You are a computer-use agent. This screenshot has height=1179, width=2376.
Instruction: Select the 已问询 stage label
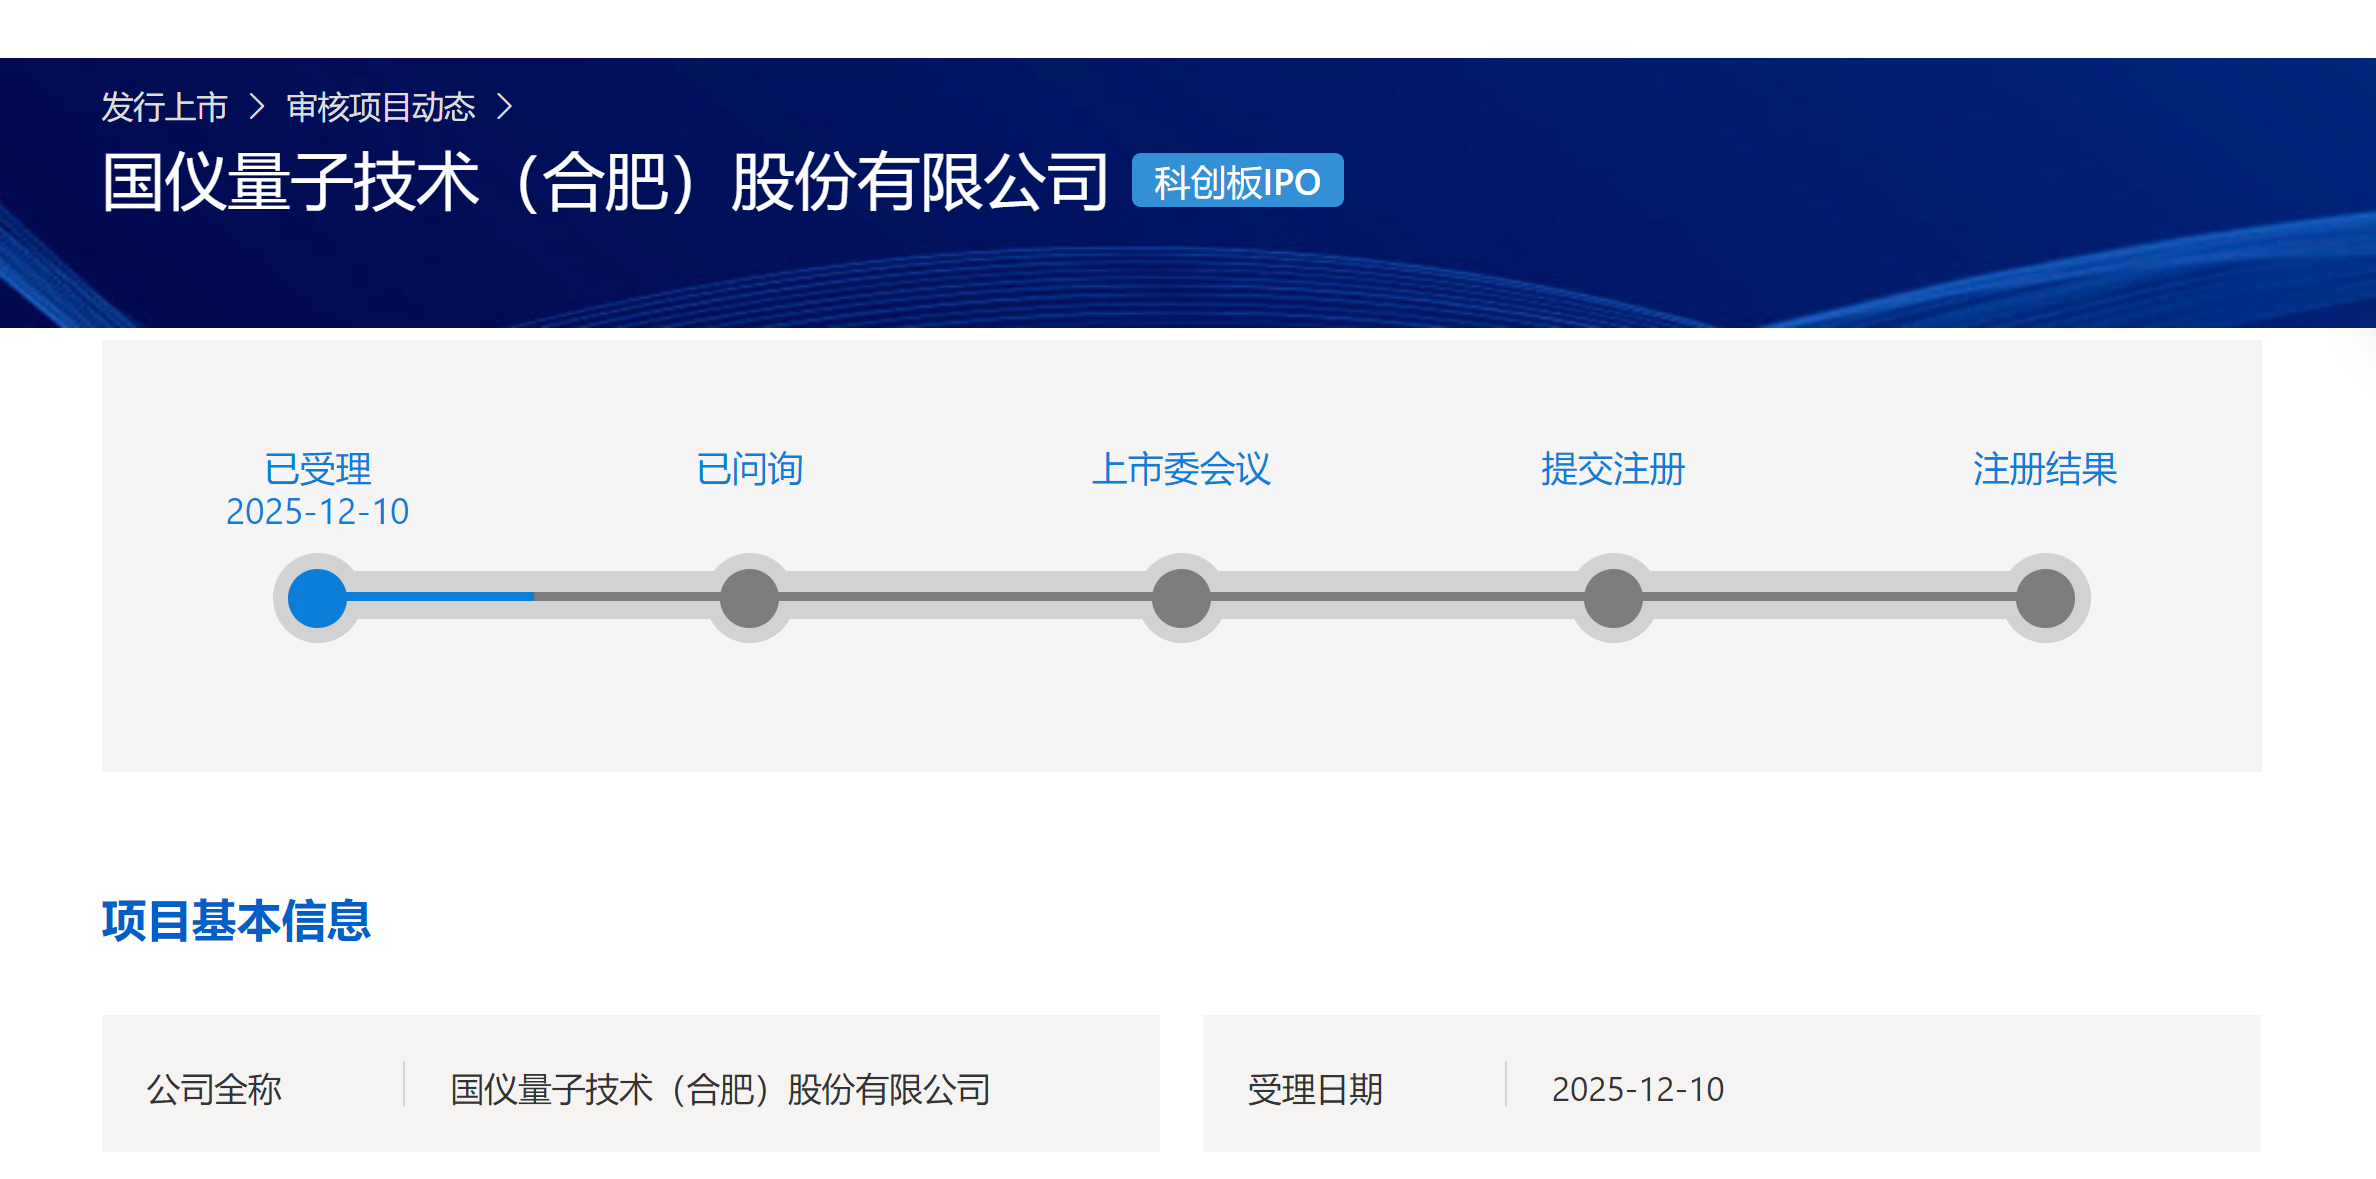(749, 469)
